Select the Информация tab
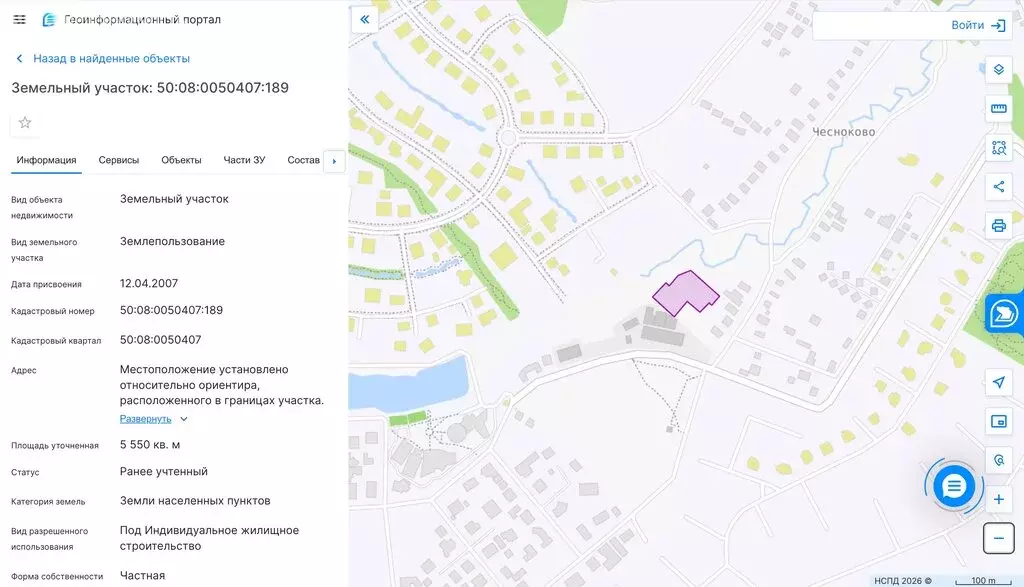Screen dimensions: 1024x587 (x=46, y=160)
